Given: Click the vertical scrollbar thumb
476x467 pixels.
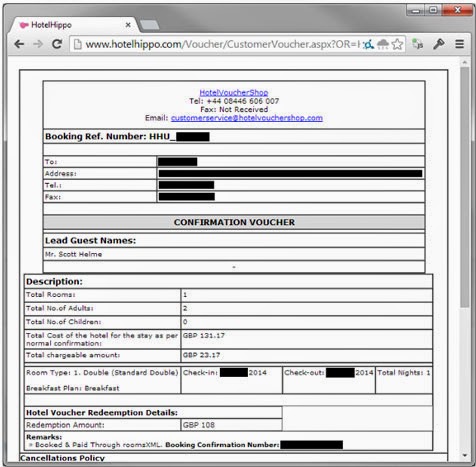Looking at the screenshot, I should click(465, 187).
